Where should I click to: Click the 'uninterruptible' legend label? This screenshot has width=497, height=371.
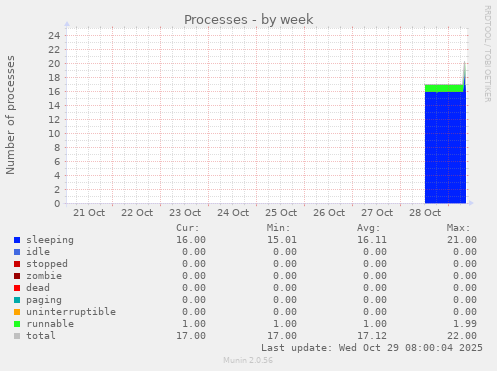pos(71,312)
